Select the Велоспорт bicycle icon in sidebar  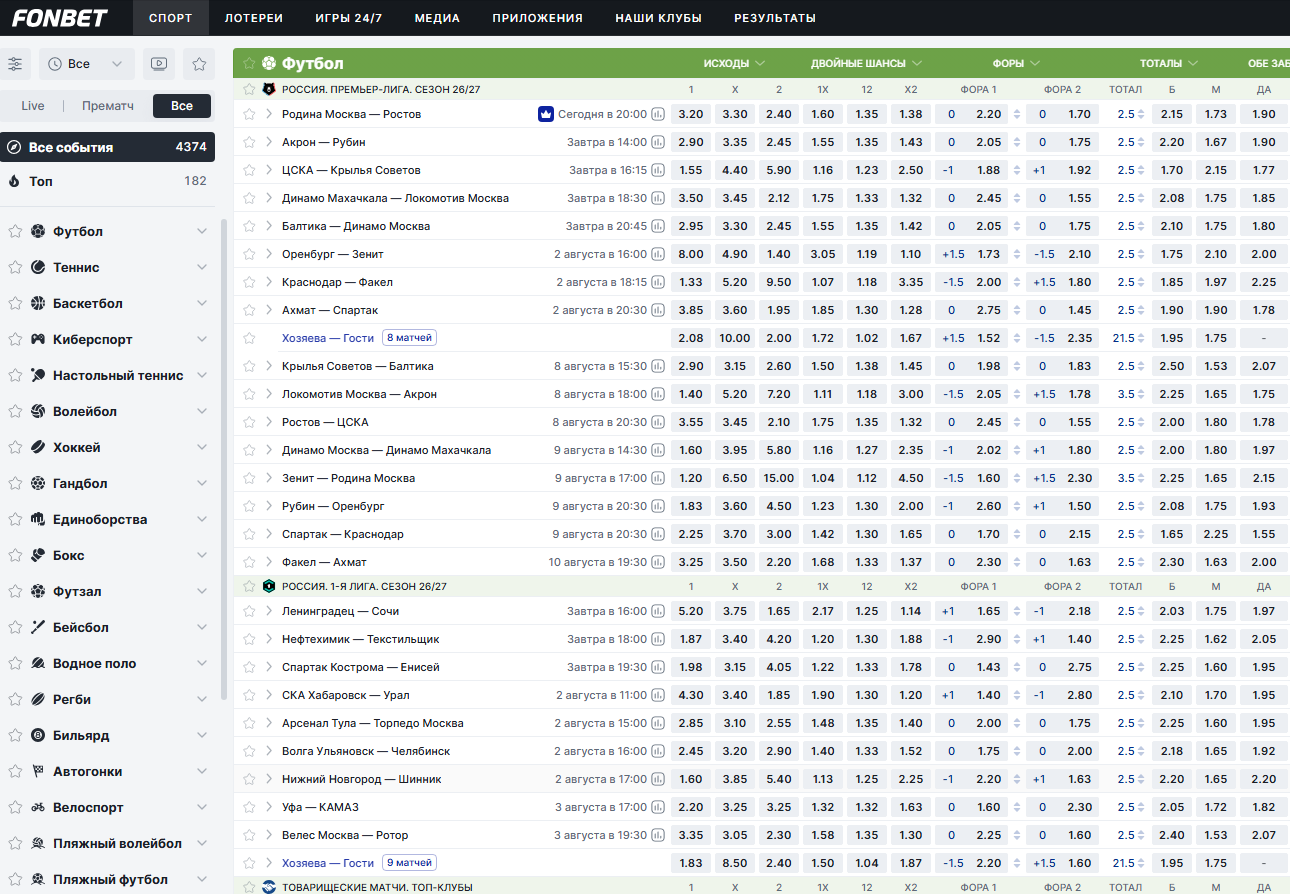(38, 807)
